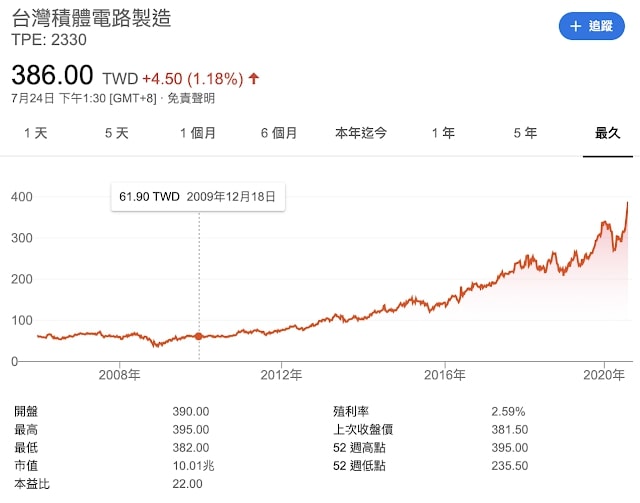
Task: Click the 2.59% yield value
Action: click(508, 412)
